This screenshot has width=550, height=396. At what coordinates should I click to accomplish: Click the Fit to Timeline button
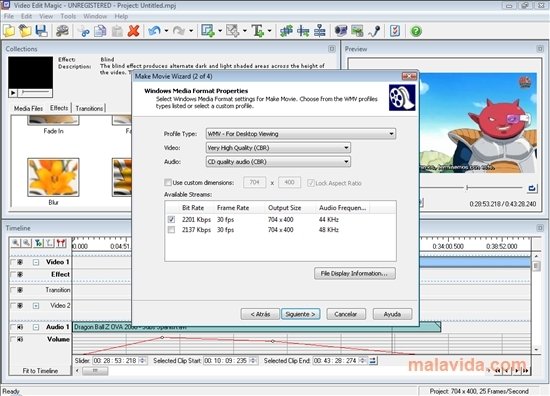point(40,370)
